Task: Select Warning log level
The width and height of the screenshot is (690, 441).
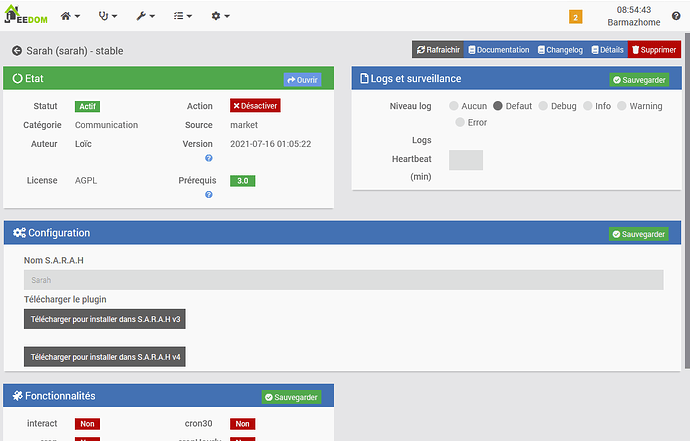Action: click(621, 106)
